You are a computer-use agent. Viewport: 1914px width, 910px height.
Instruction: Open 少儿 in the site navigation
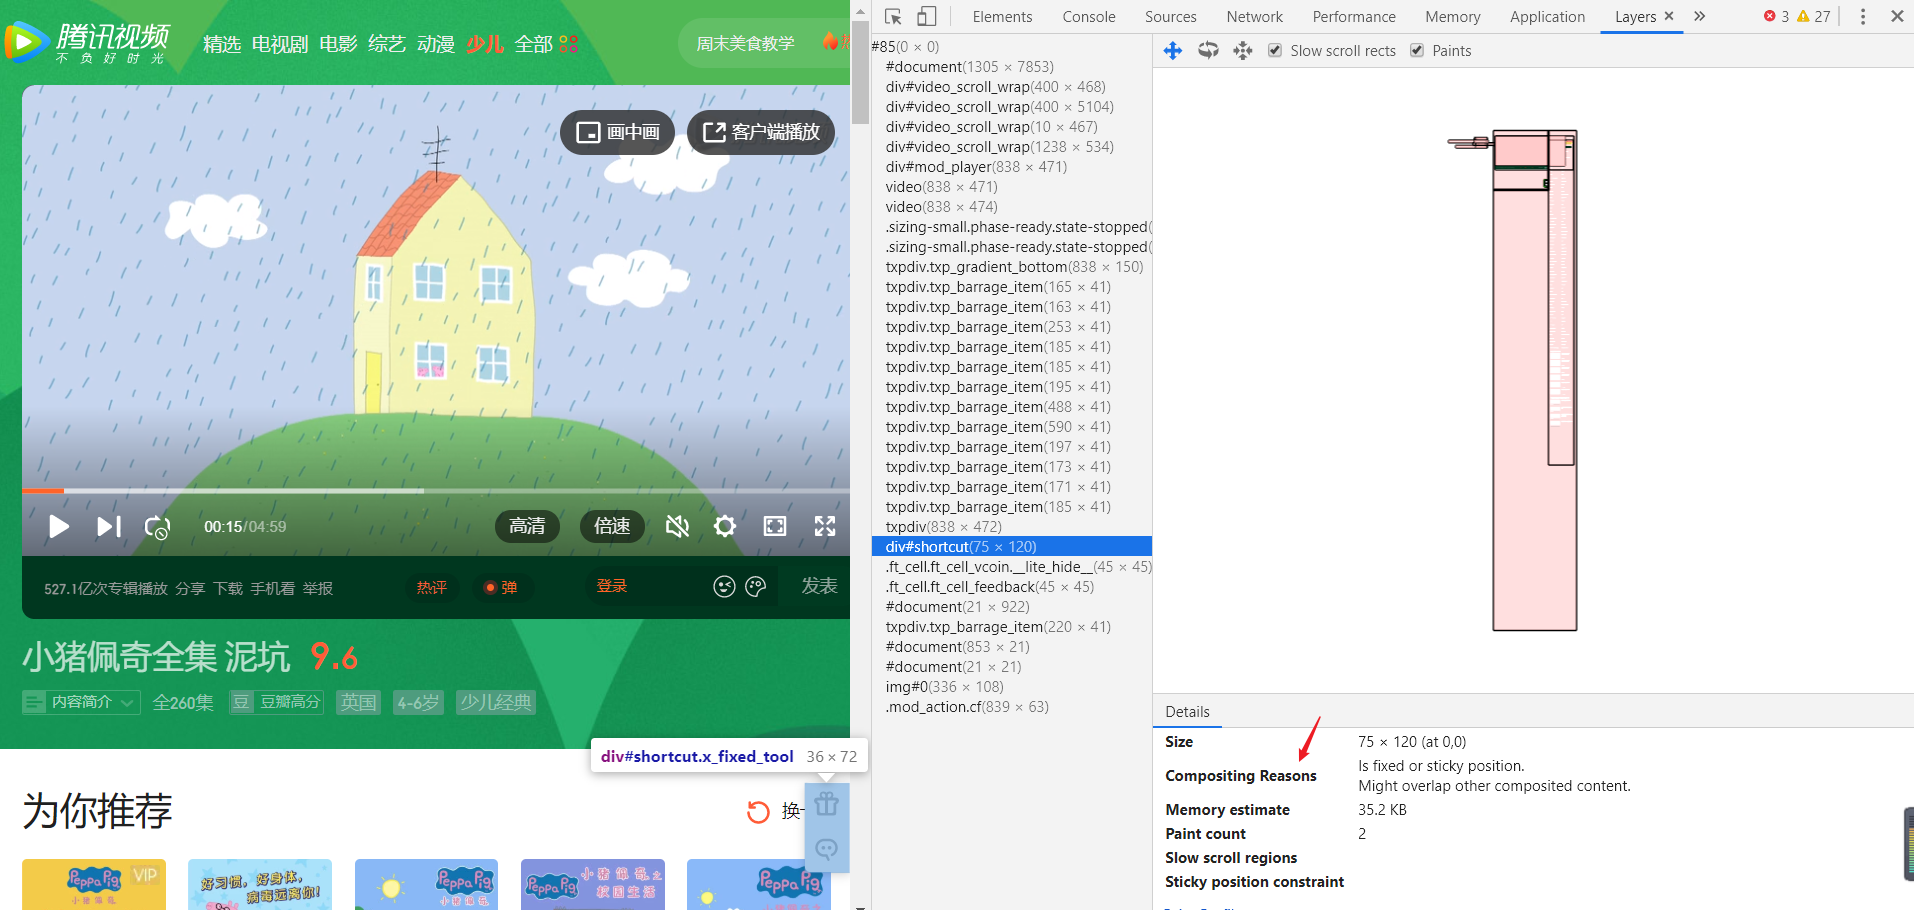click(485, 44)
